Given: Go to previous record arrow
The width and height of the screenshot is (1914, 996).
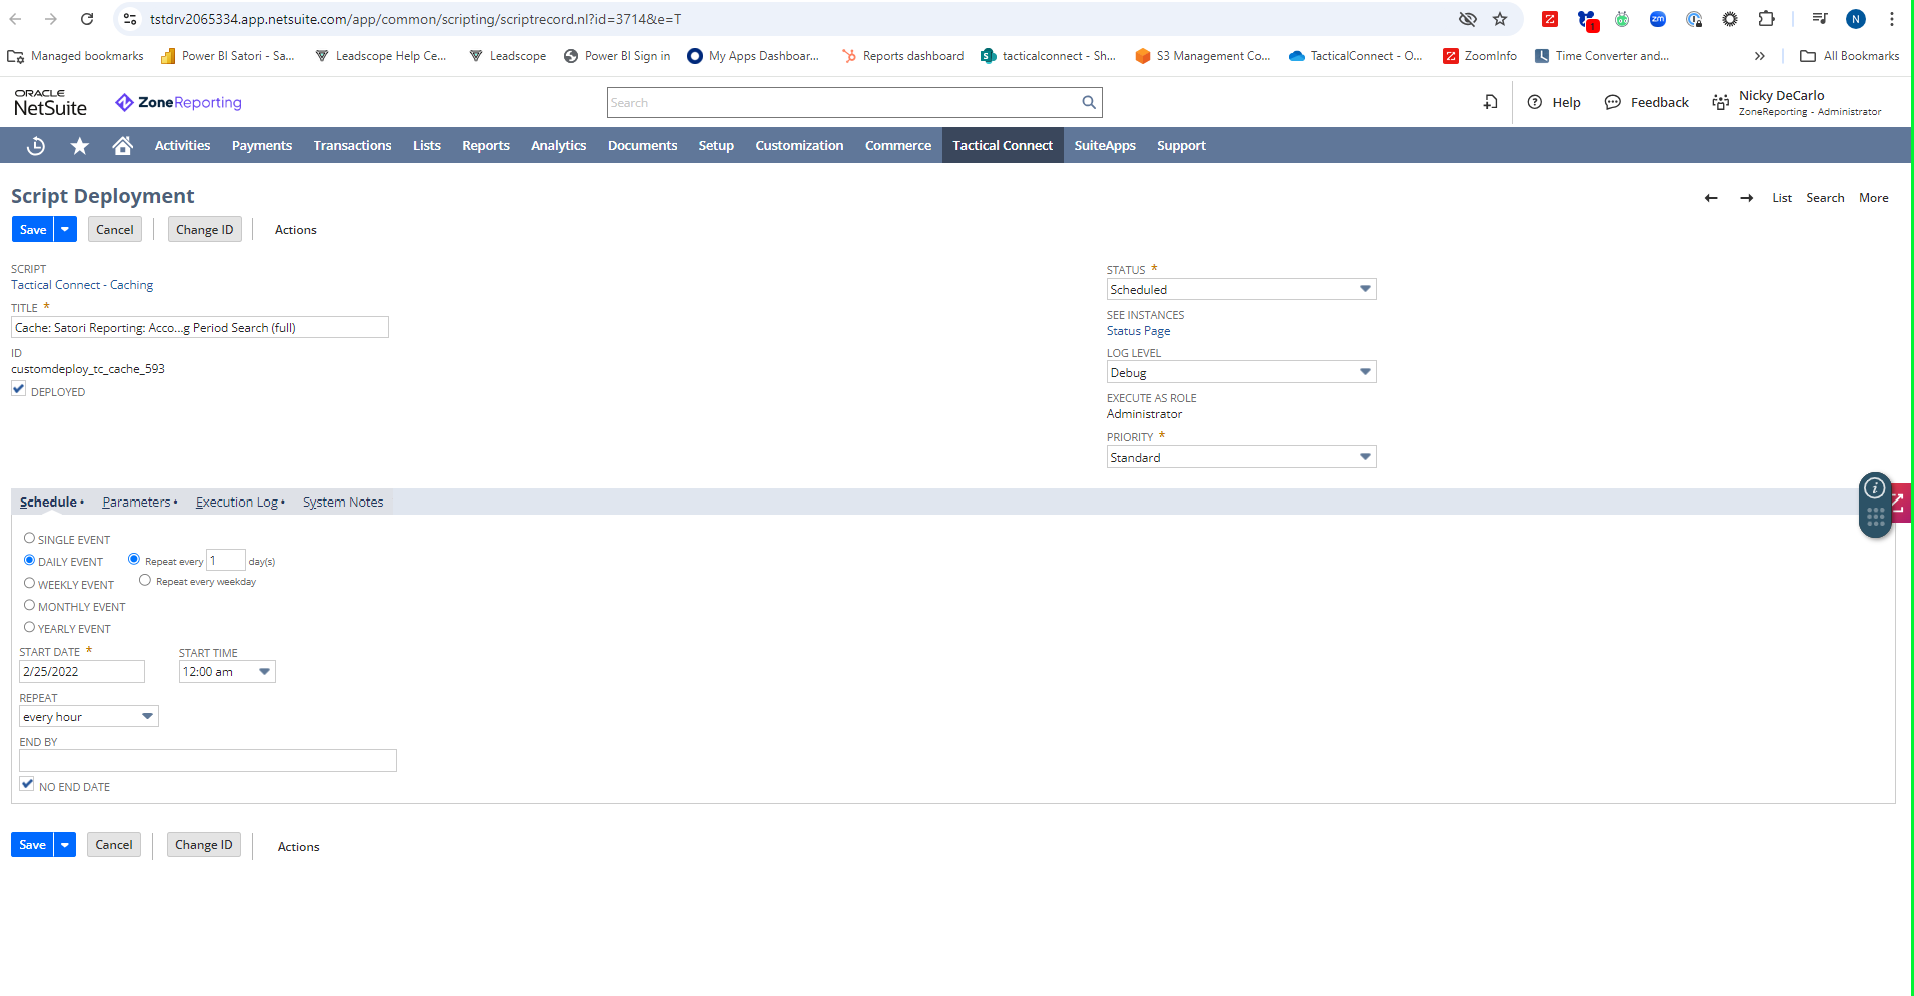Looking at the screenshot, I should point(1711,198).
